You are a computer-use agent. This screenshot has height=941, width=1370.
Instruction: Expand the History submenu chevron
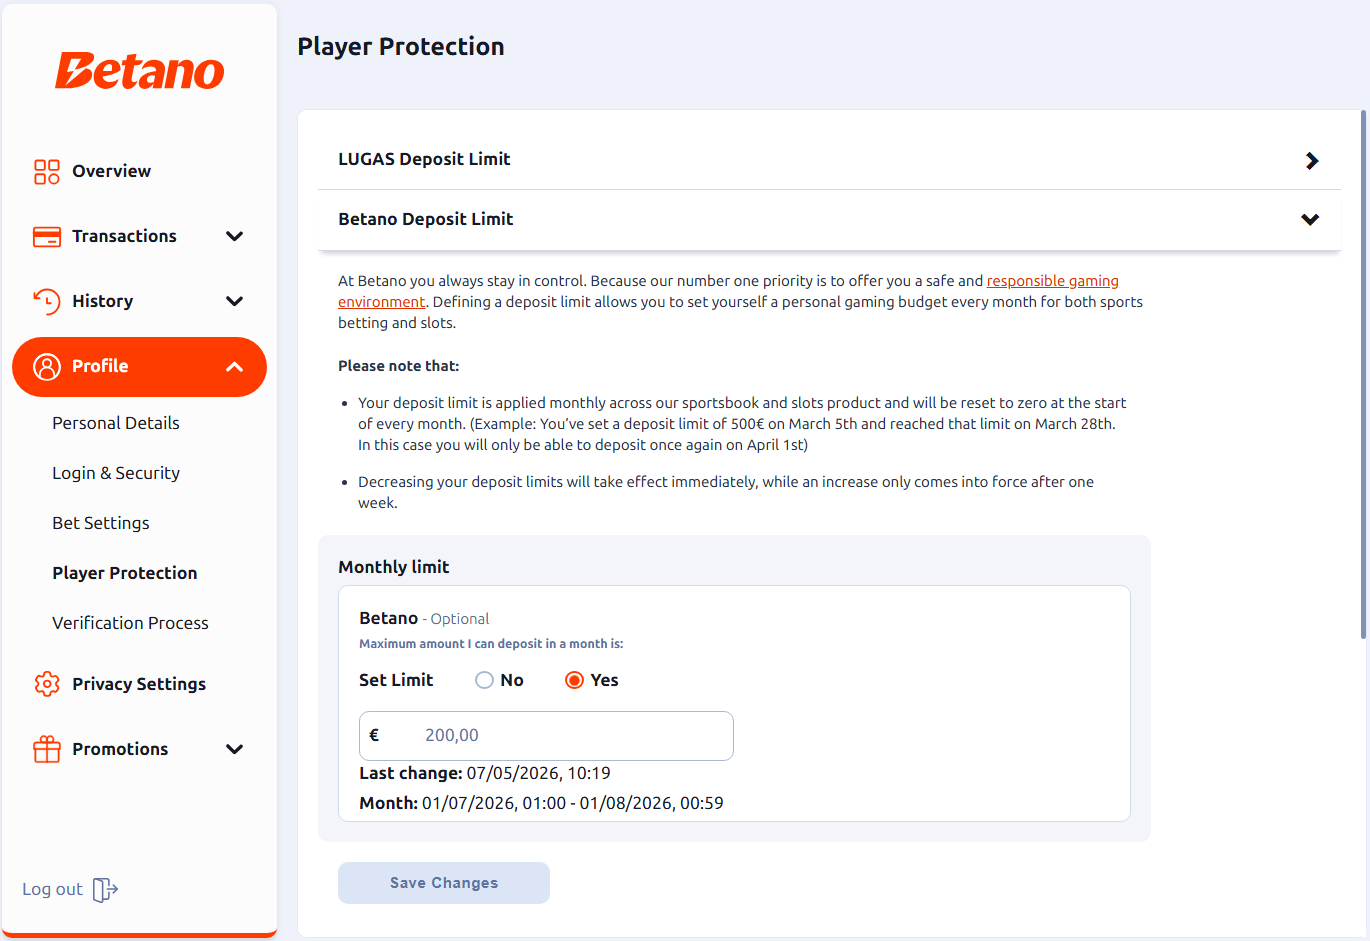(235, 302)
